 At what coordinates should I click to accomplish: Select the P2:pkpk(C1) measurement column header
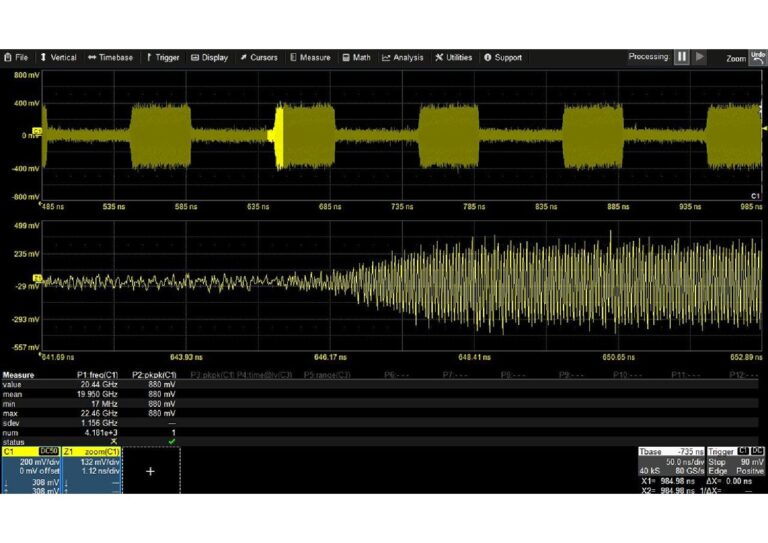point(154,375)
